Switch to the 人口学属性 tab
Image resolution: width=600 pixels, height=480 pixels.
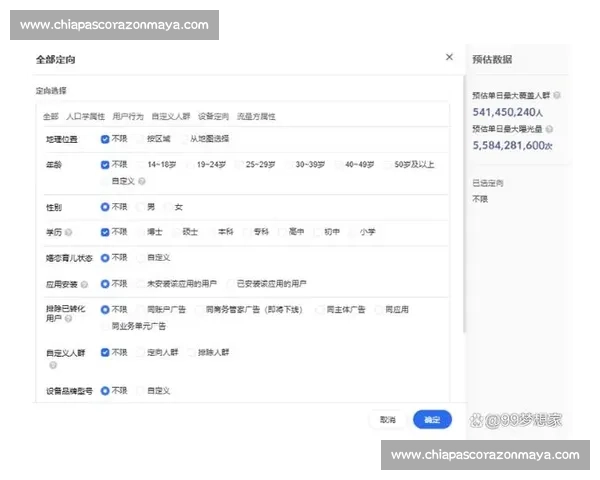point(85,116)
